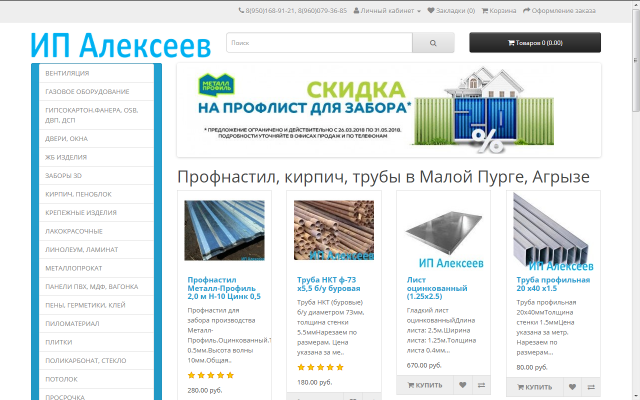
Task: Click КУПИТЬ for Труба профильная
Action: pos(535,387)
